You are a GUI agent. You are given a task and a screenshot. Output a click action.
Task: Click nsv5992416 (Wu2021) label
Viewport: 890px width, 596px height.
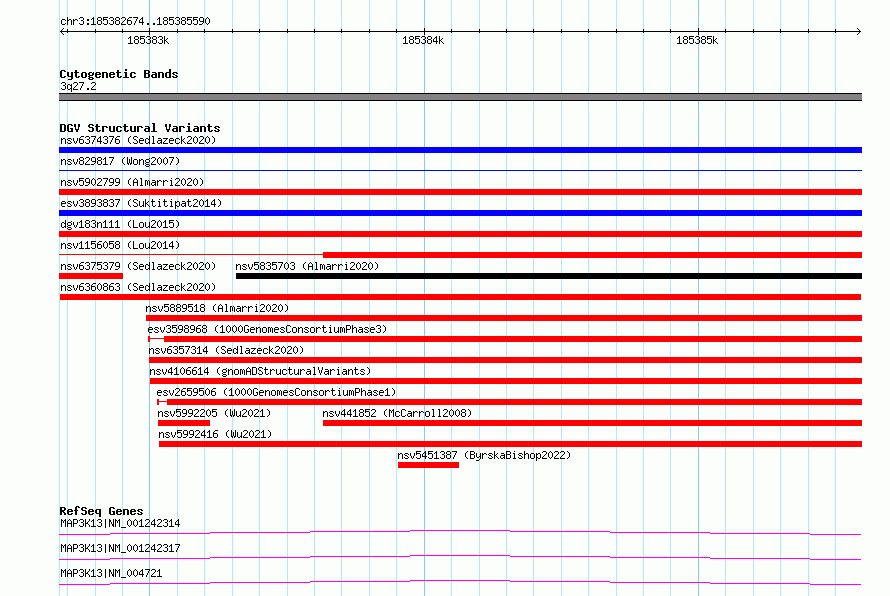tap(215, 434)
